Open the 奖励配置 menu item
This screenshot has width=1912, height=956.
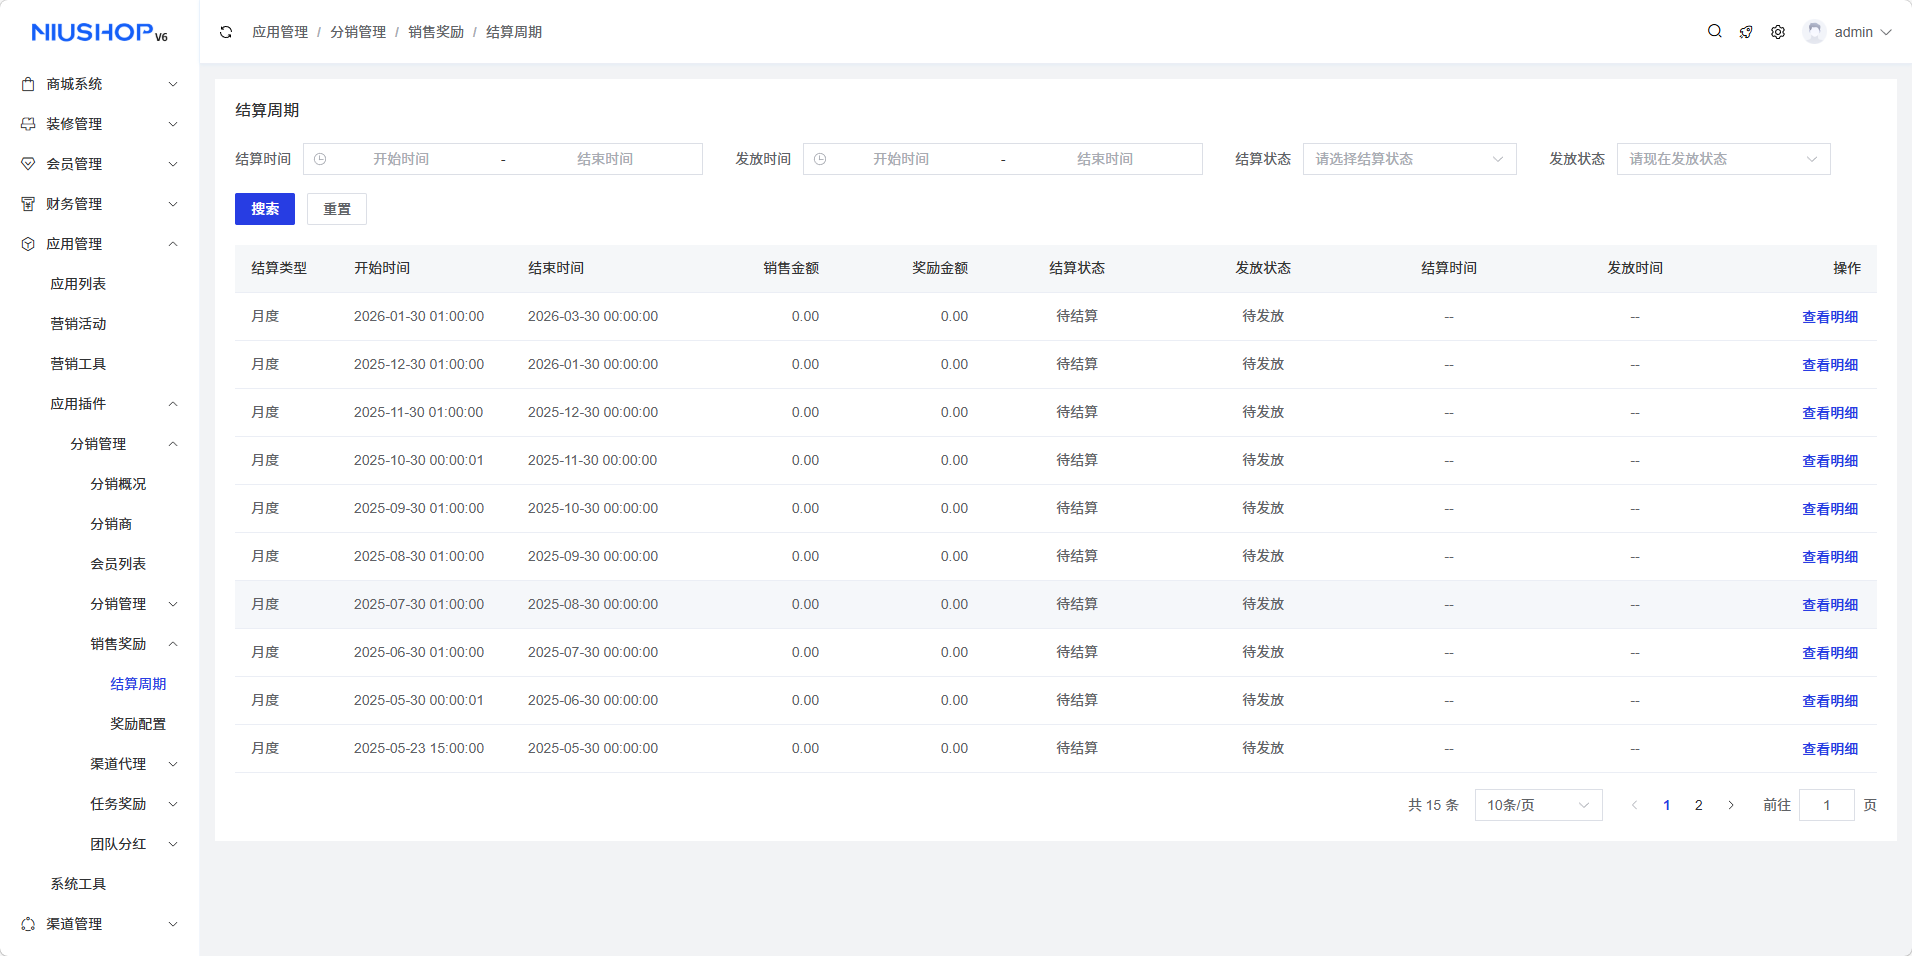click(x=138, y=724)
